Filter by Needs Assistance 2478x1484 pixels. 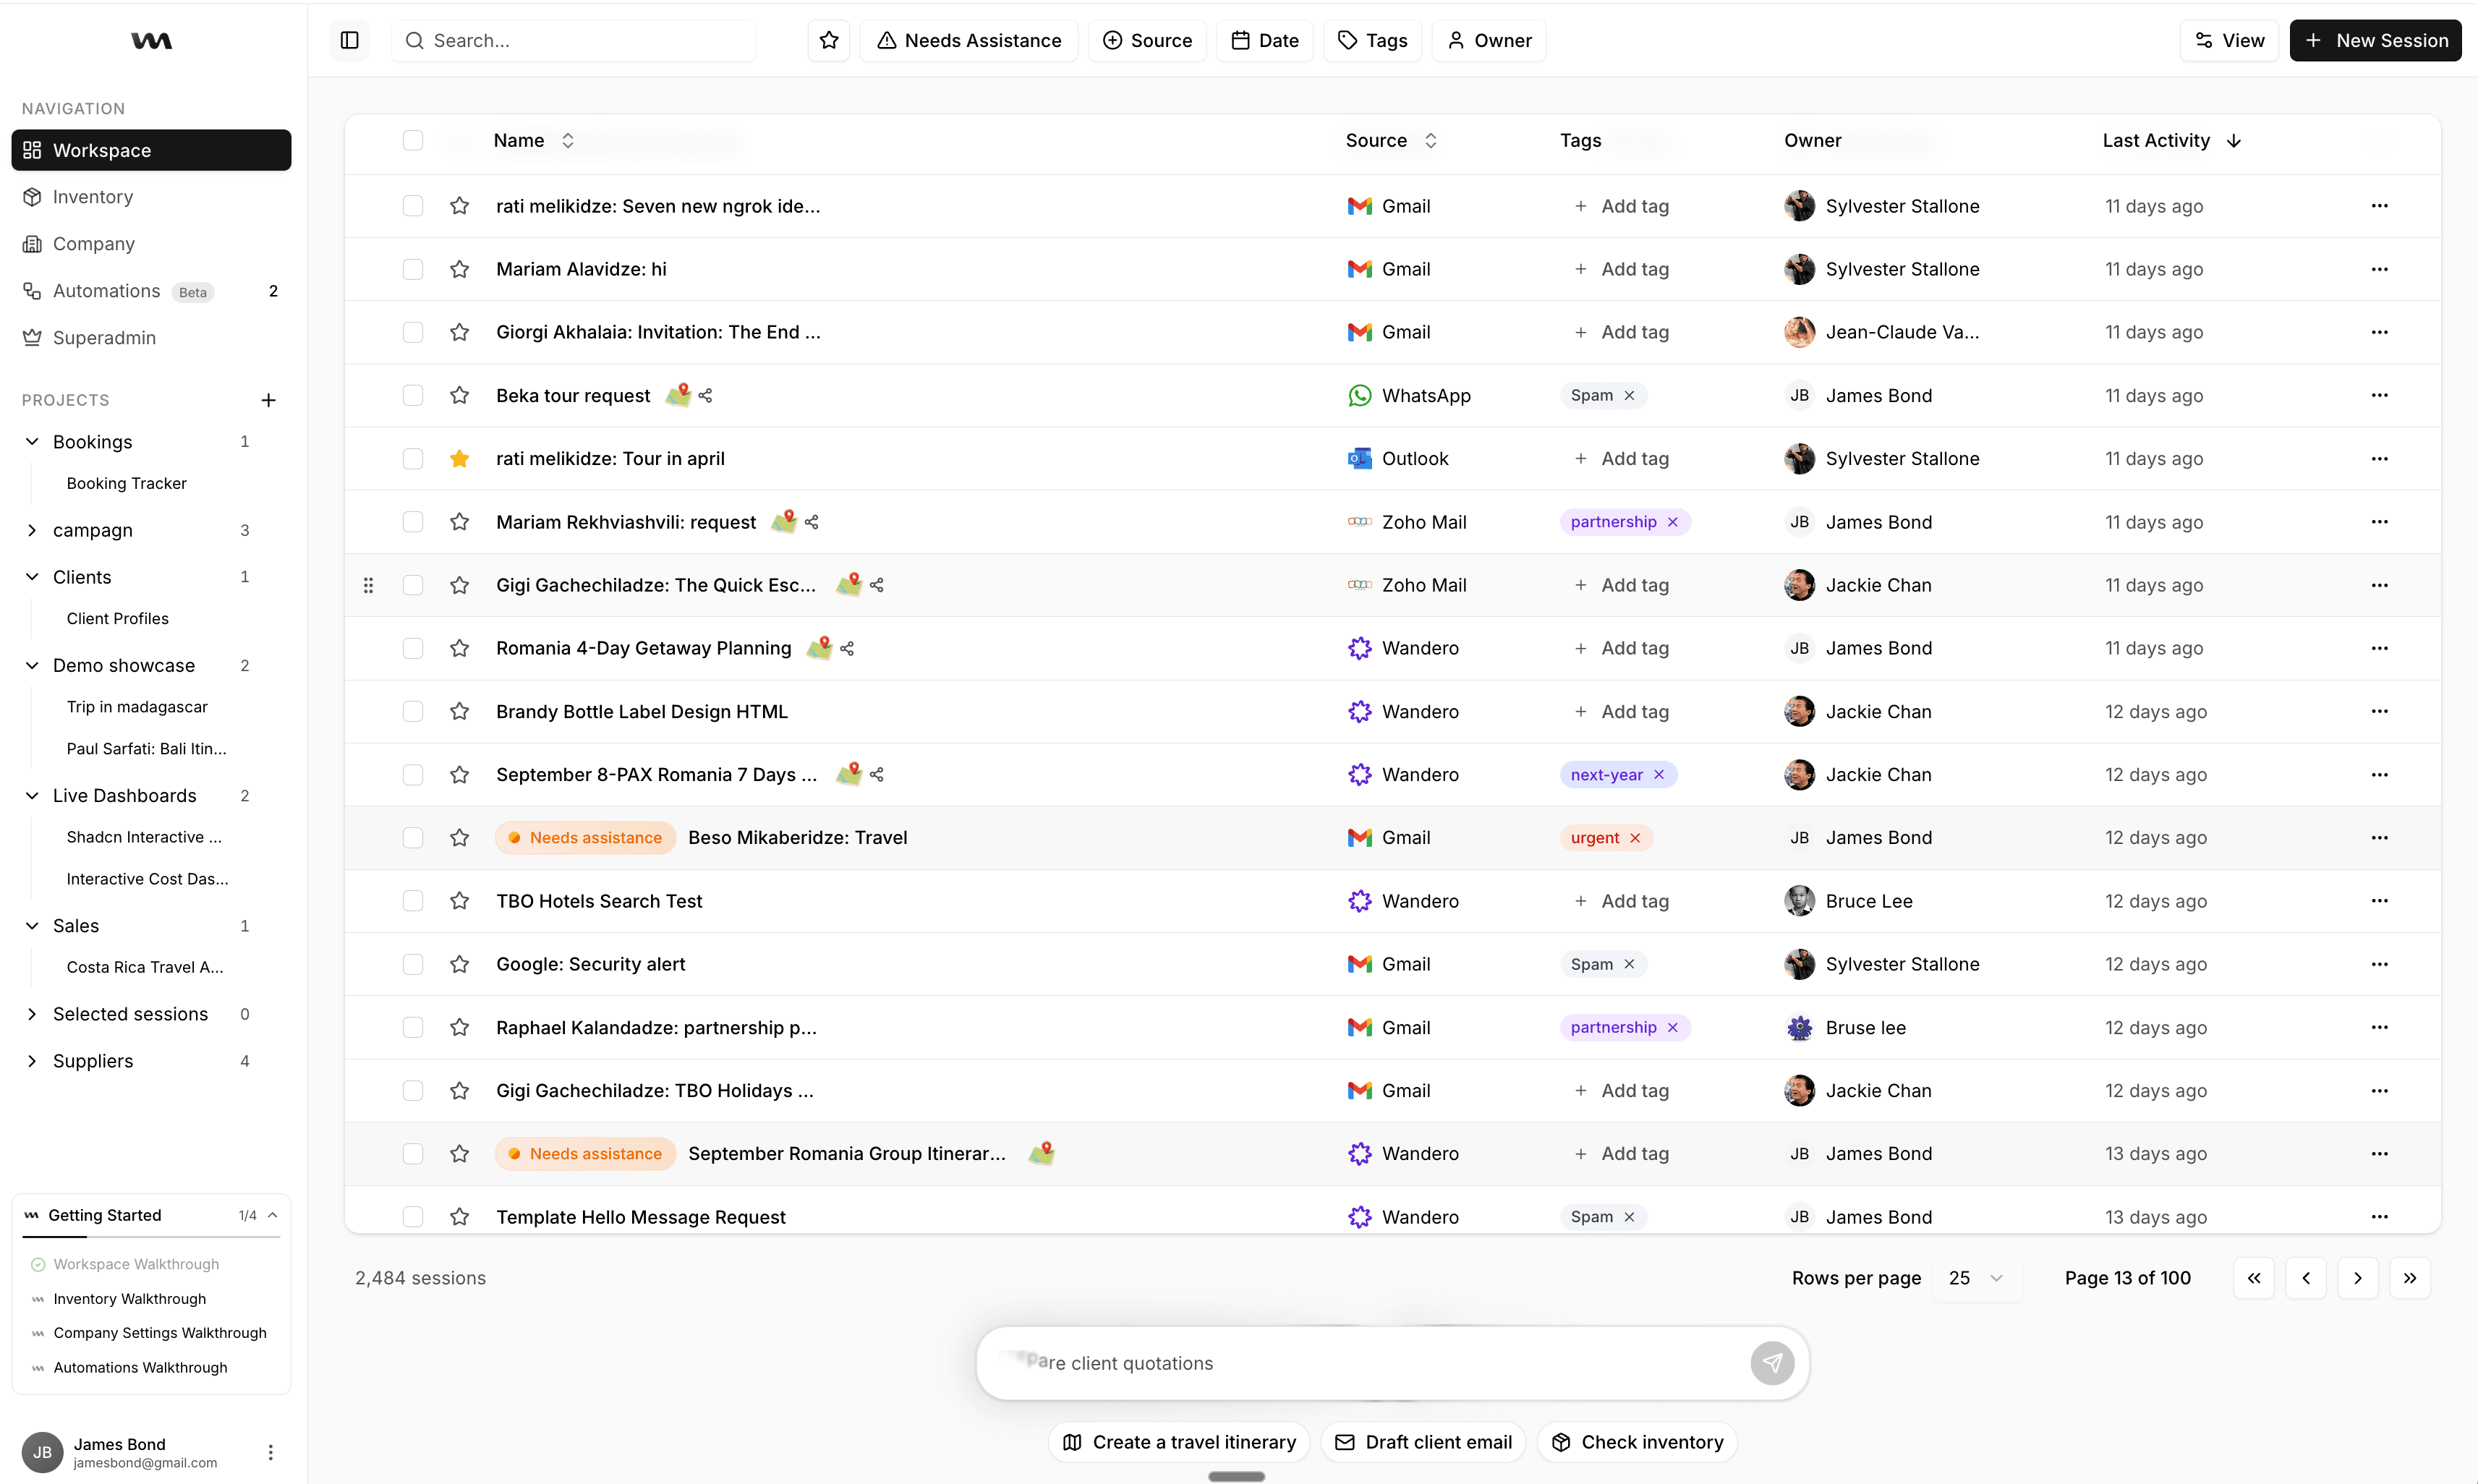[968, 40]
